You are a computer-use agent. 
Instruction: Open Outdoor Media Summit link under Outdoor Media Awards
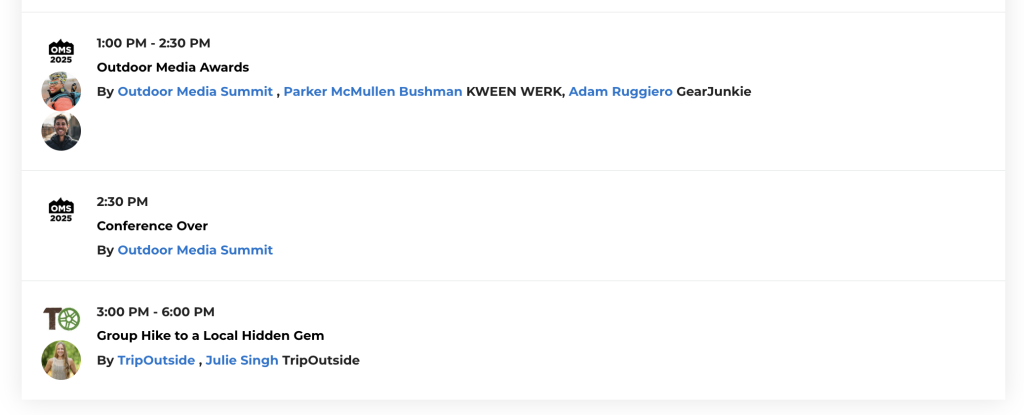(x=195, y=92)
